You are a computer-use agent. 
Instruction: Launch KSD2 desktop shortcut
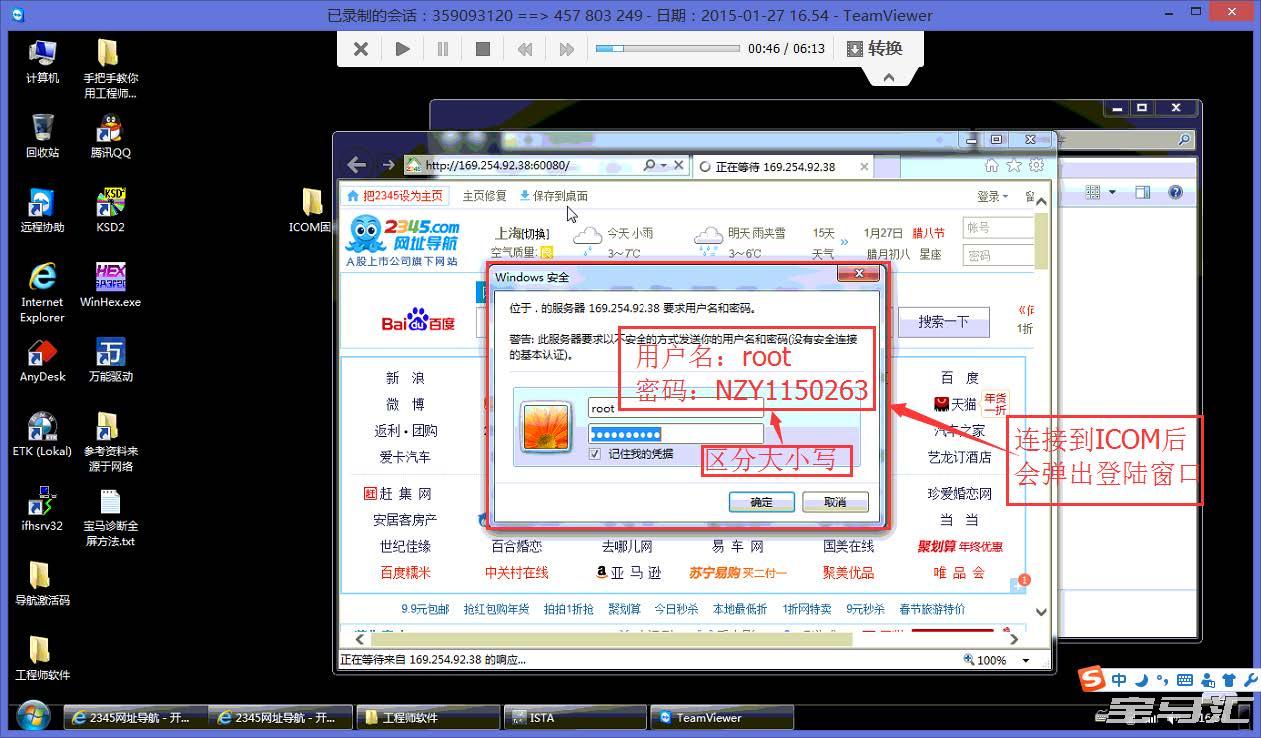pos(110,211)
